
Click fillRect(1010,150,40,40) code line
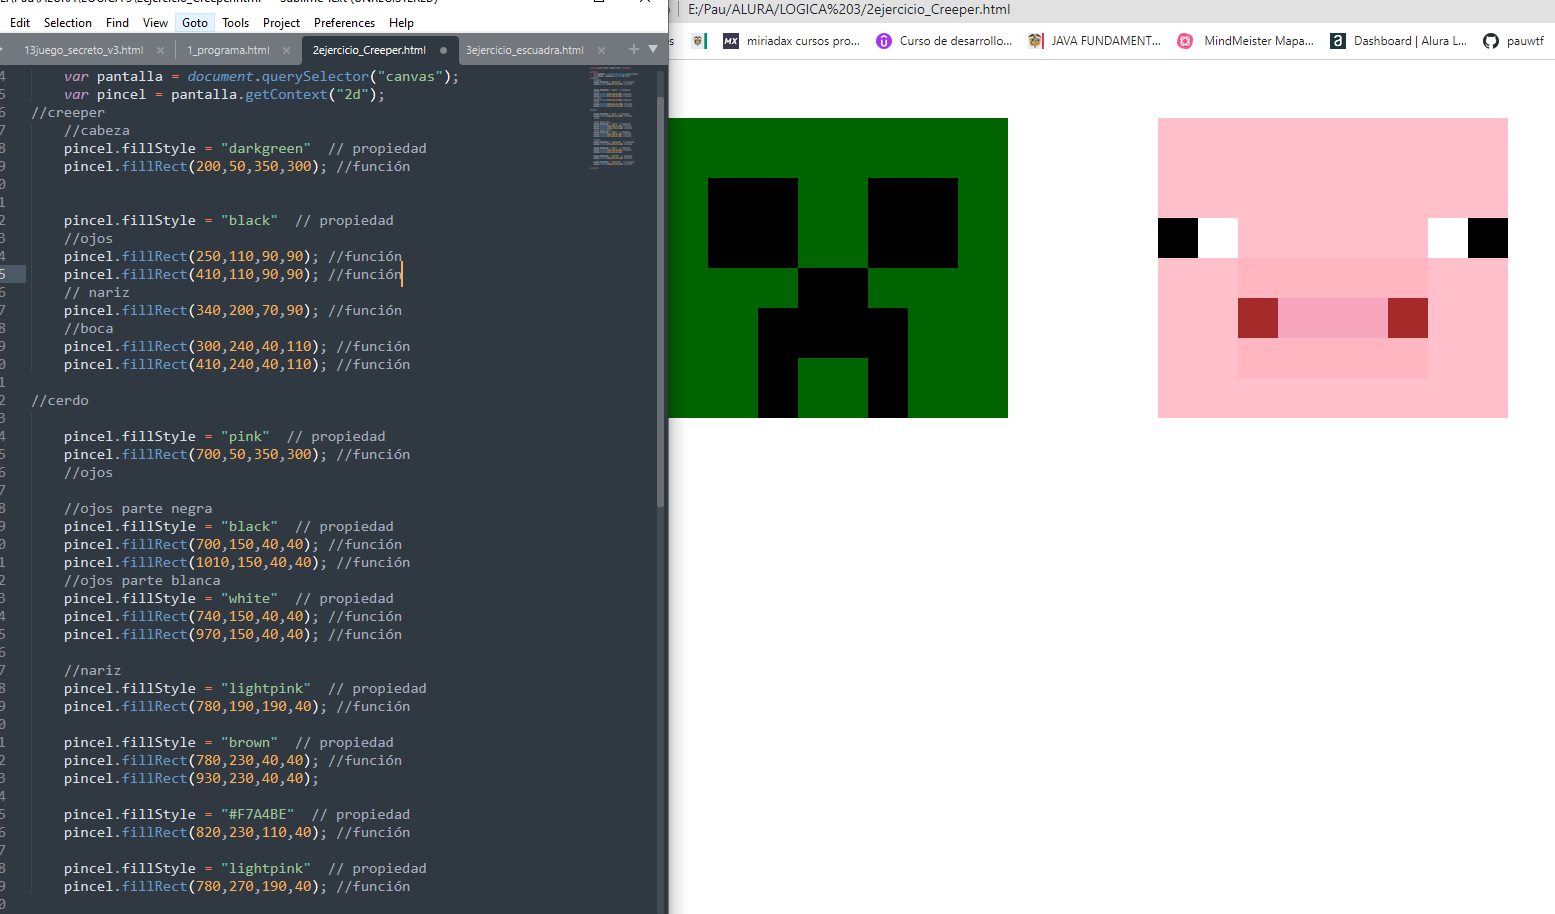point(237,562)
